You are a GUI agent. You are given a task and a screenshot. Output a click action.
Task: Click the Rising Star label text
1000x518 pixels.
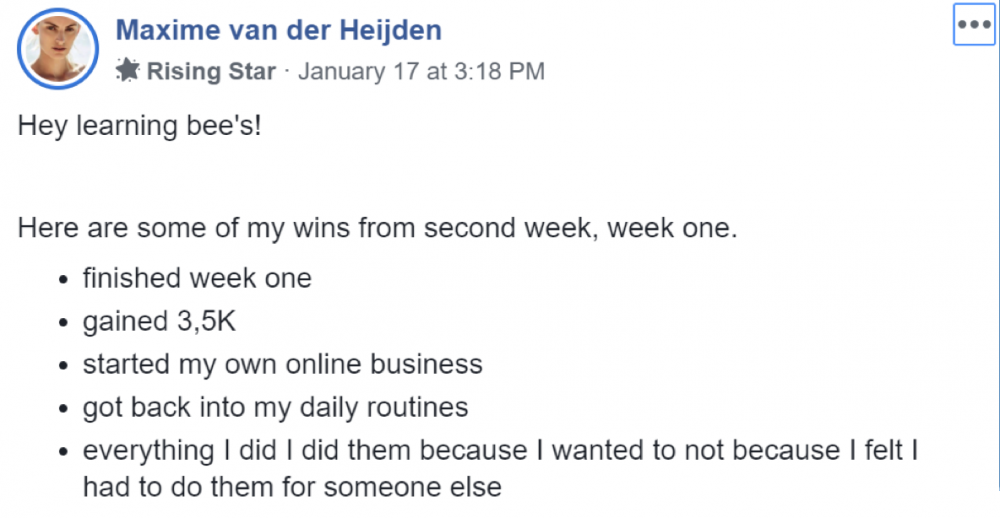point(211,71)
